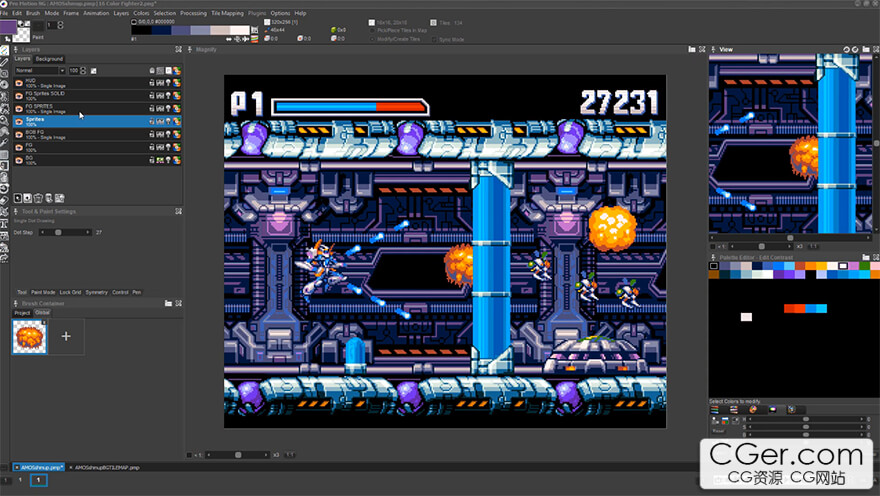The width and height of the screenshot is (880, 496).
Task: Select the text tool in the left toolbar
Action: pos(4,224)
